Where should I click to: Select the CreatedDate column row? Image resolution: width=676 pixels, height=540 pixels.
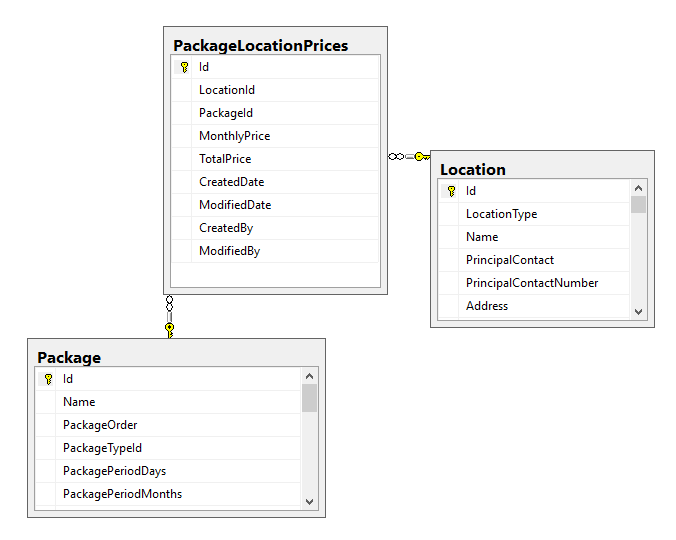point(275,182)
